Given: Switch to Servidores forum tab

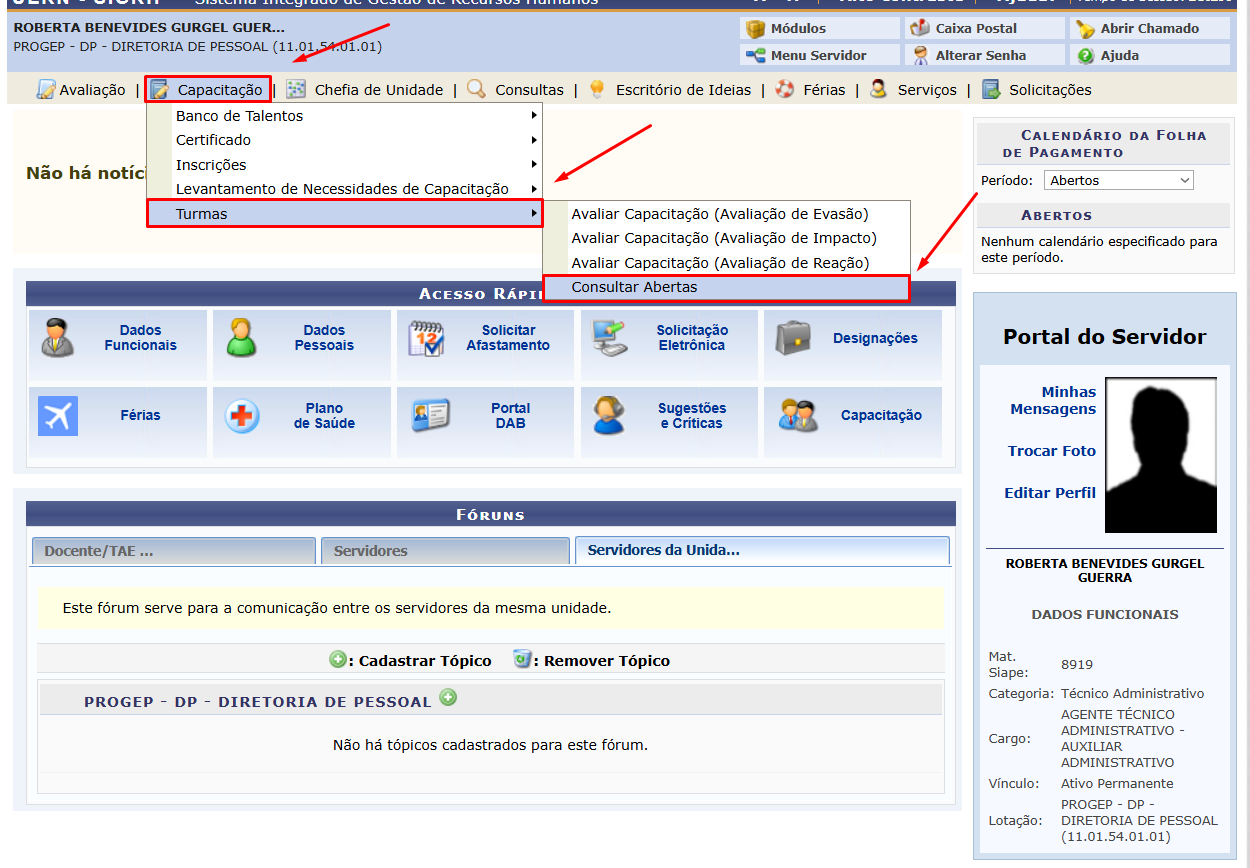Looking at the screenshot, I should click(x=443, y=551).
